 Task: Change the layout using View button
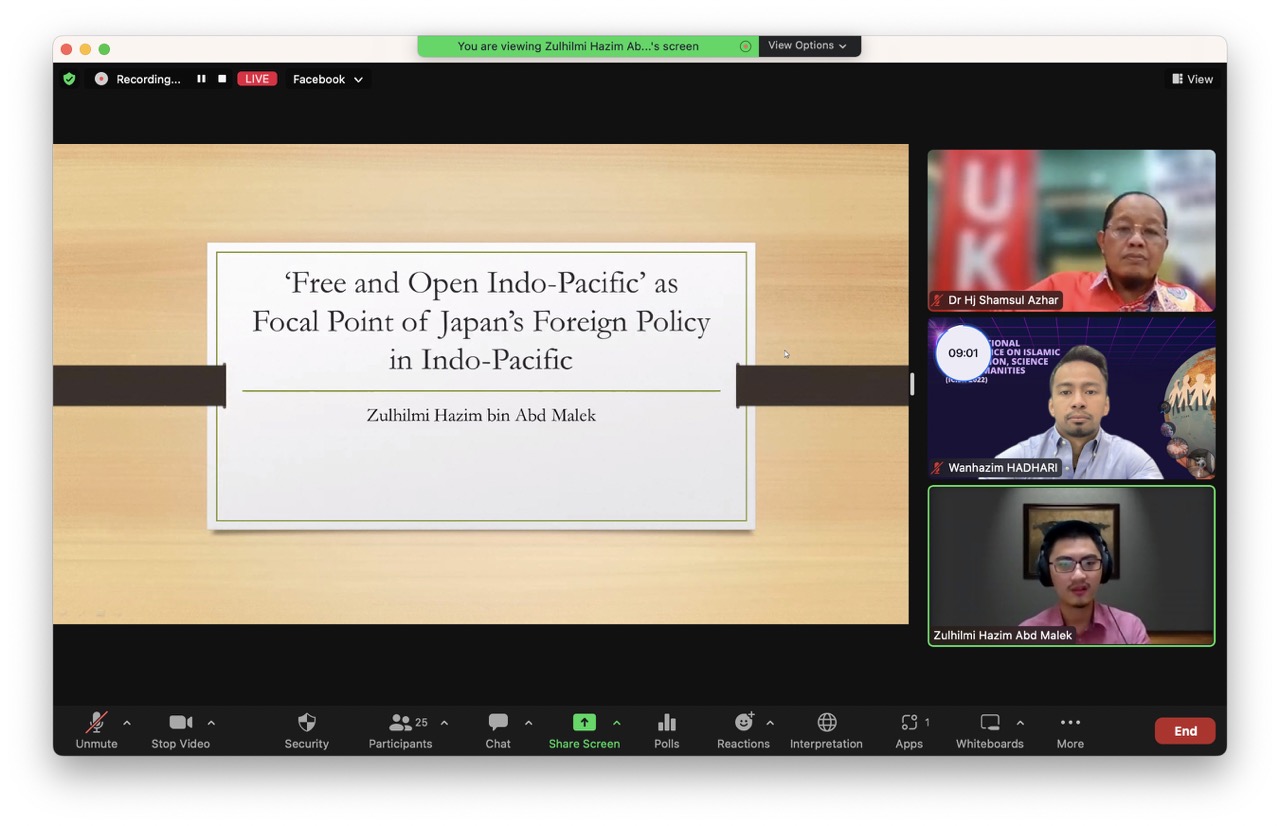(1193, 79)
